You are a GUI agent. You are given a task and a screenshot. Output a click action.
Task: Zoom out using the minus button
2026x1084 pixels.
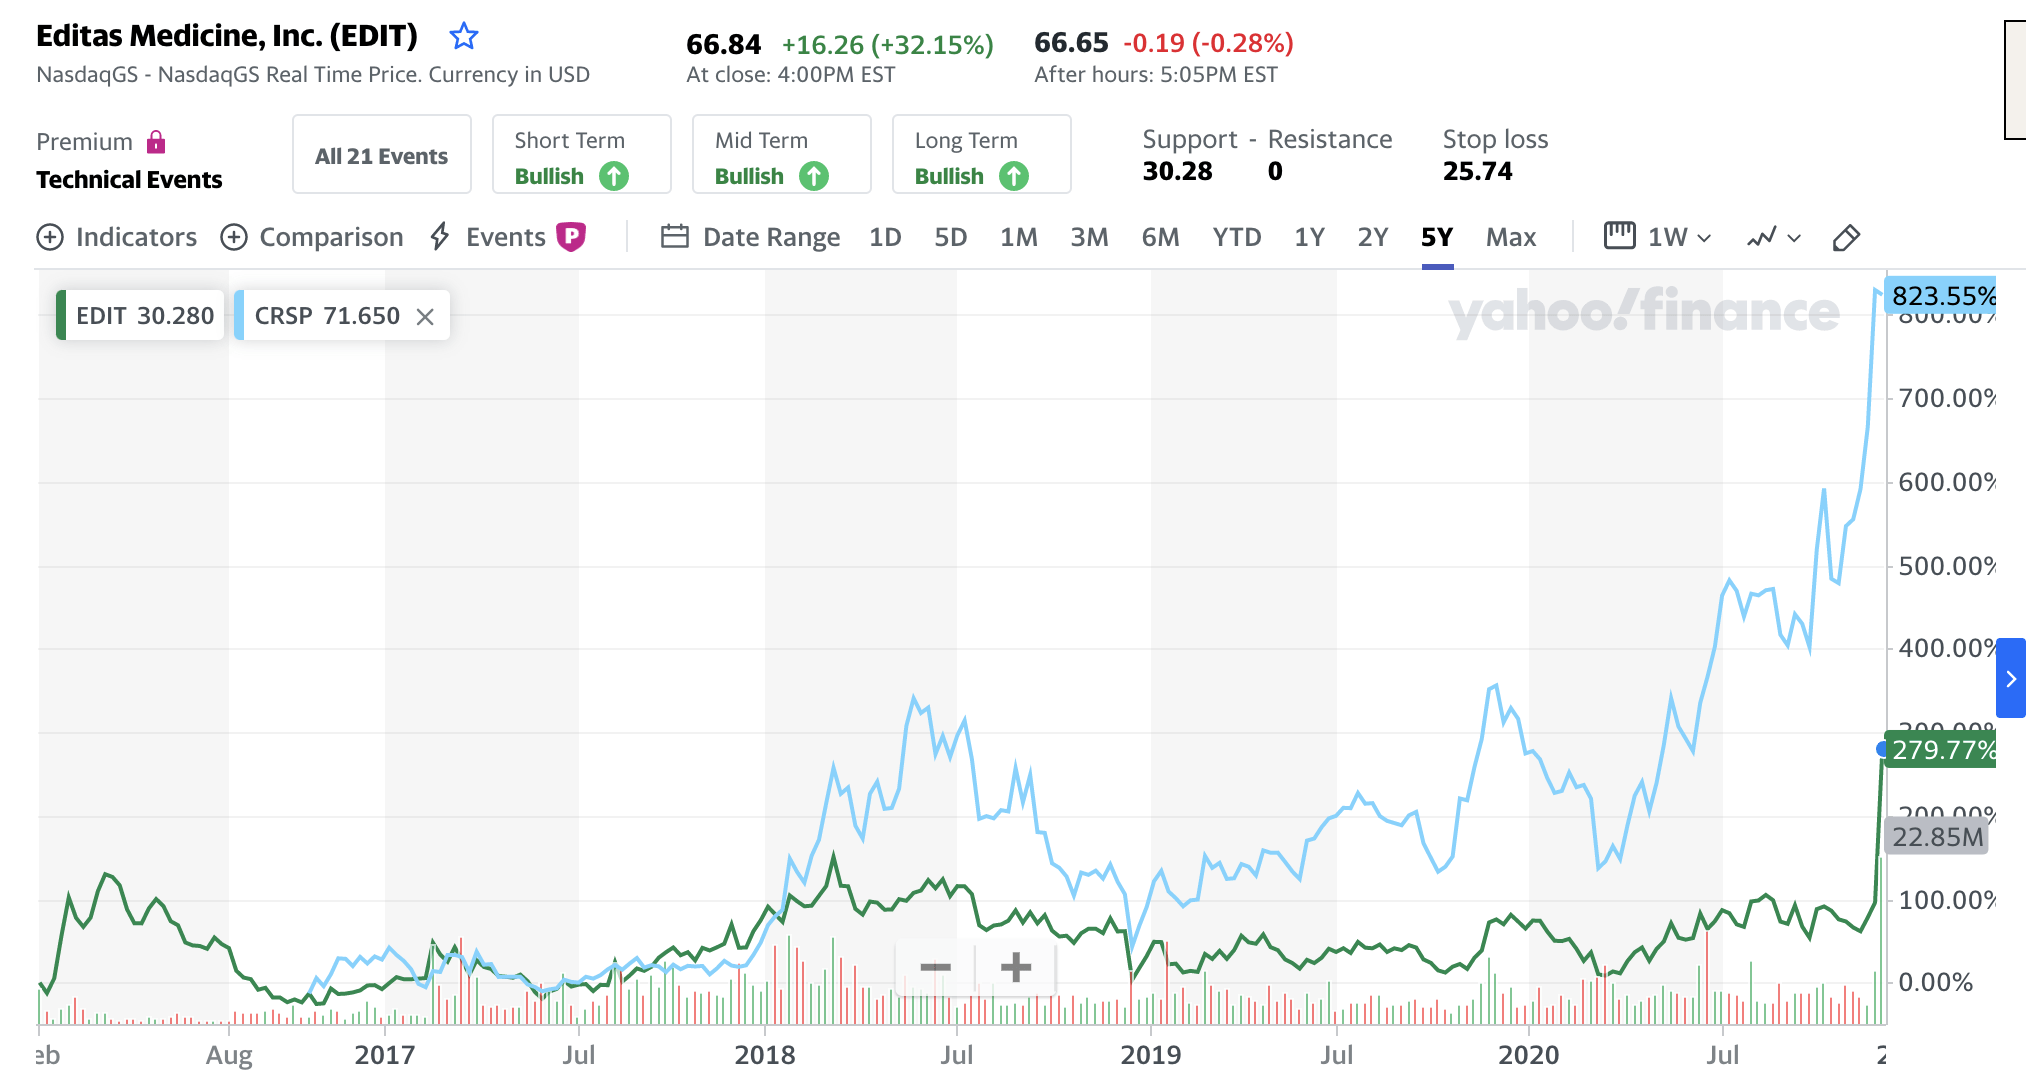(x=935, y=967)
